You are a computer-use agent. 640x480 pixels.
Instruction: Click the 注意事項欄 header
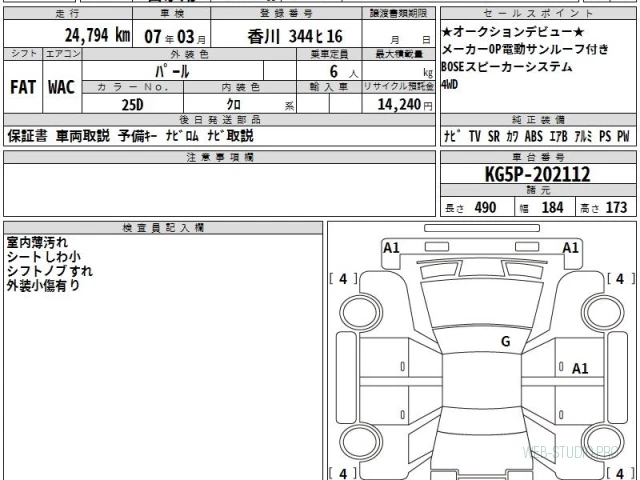pos(220,157)
